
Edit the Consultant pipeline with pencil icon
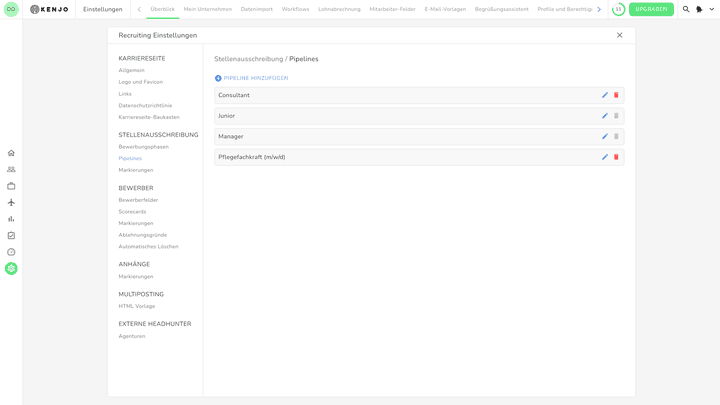[x=605, y=95]
